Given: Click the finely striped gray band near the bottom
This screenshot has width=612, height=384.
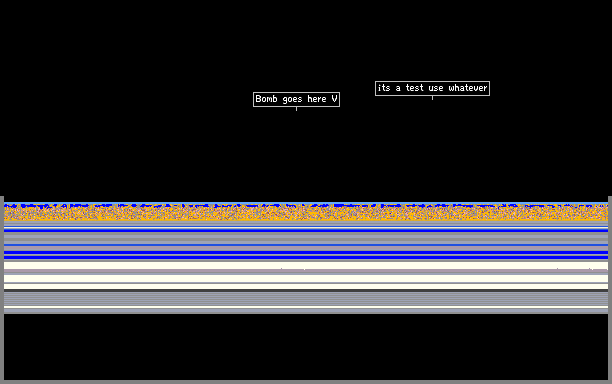Looking at the screenshot, I should point(306,299).
